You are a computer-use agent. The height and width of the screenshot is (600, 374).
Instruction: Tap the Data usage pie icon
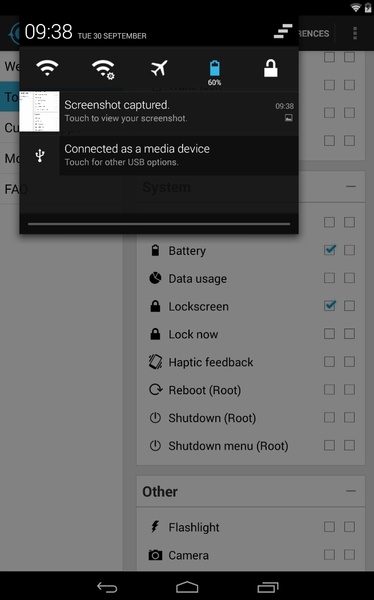[x=155, y=278]
